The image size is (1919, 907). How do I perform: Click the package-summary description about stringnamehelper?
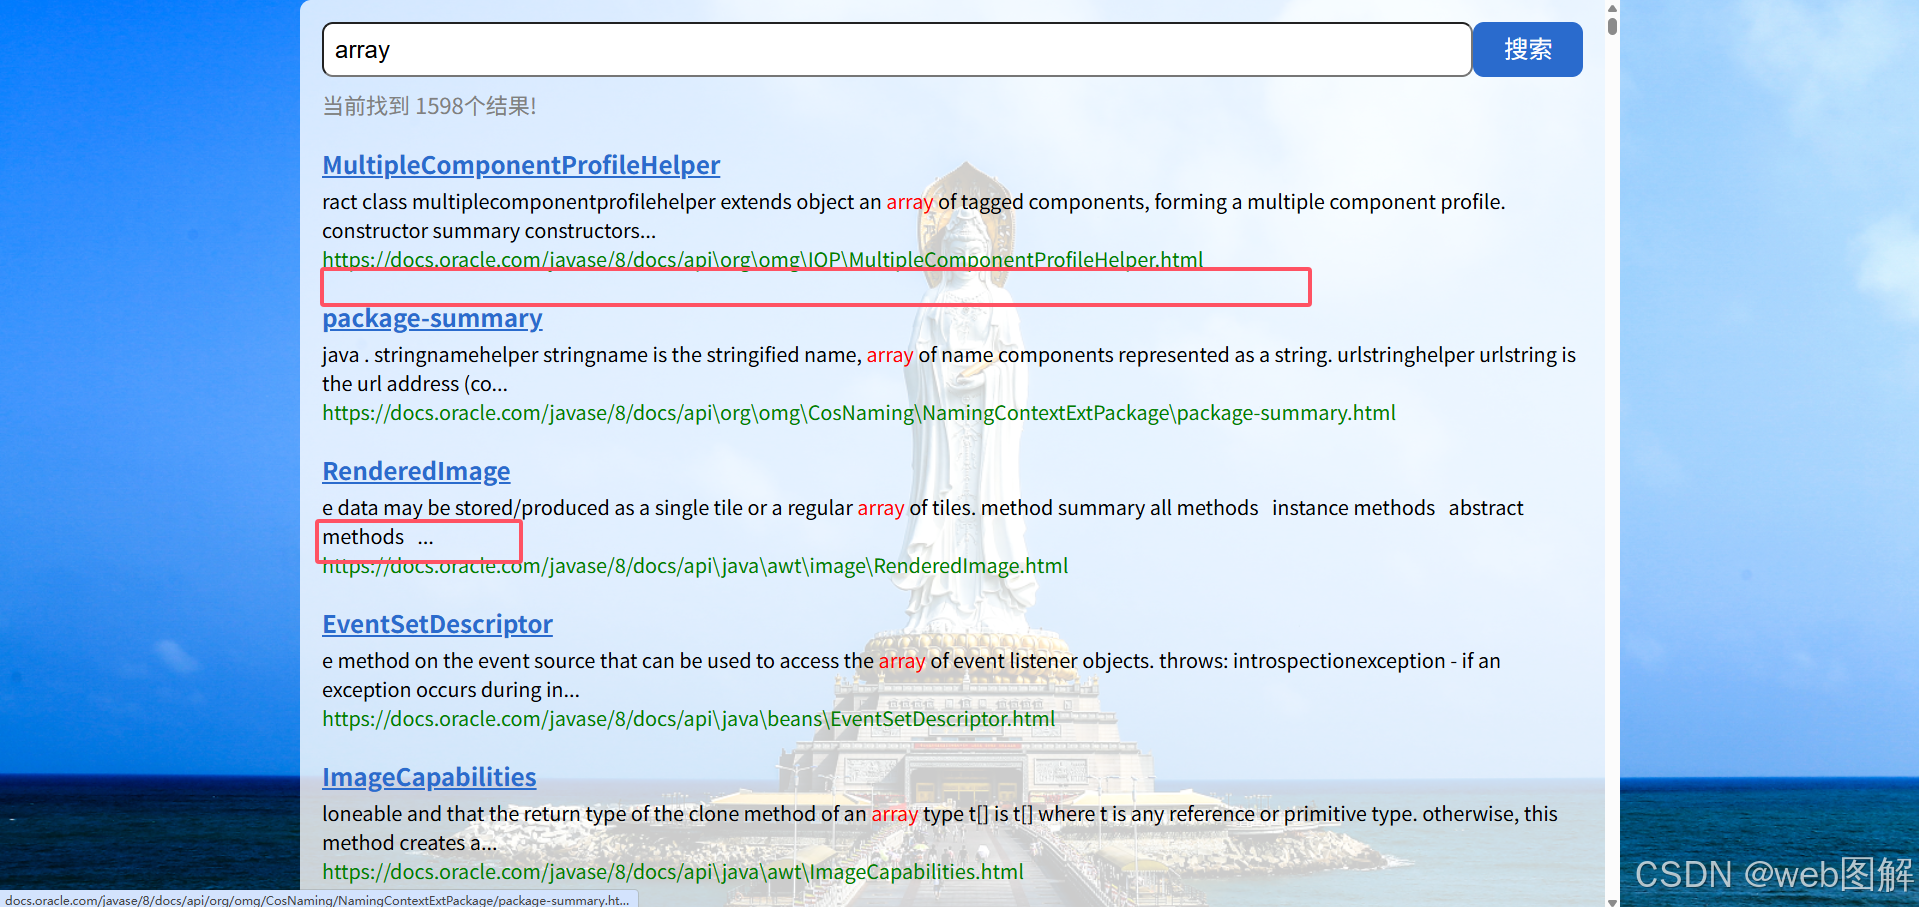click(x=948, y=369)
